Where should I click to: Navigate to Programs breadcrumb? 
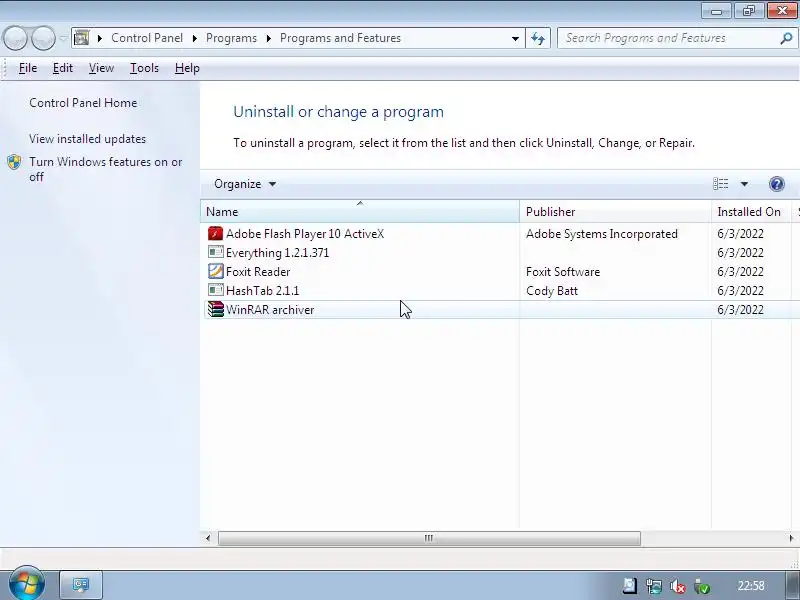coord(231,38)
